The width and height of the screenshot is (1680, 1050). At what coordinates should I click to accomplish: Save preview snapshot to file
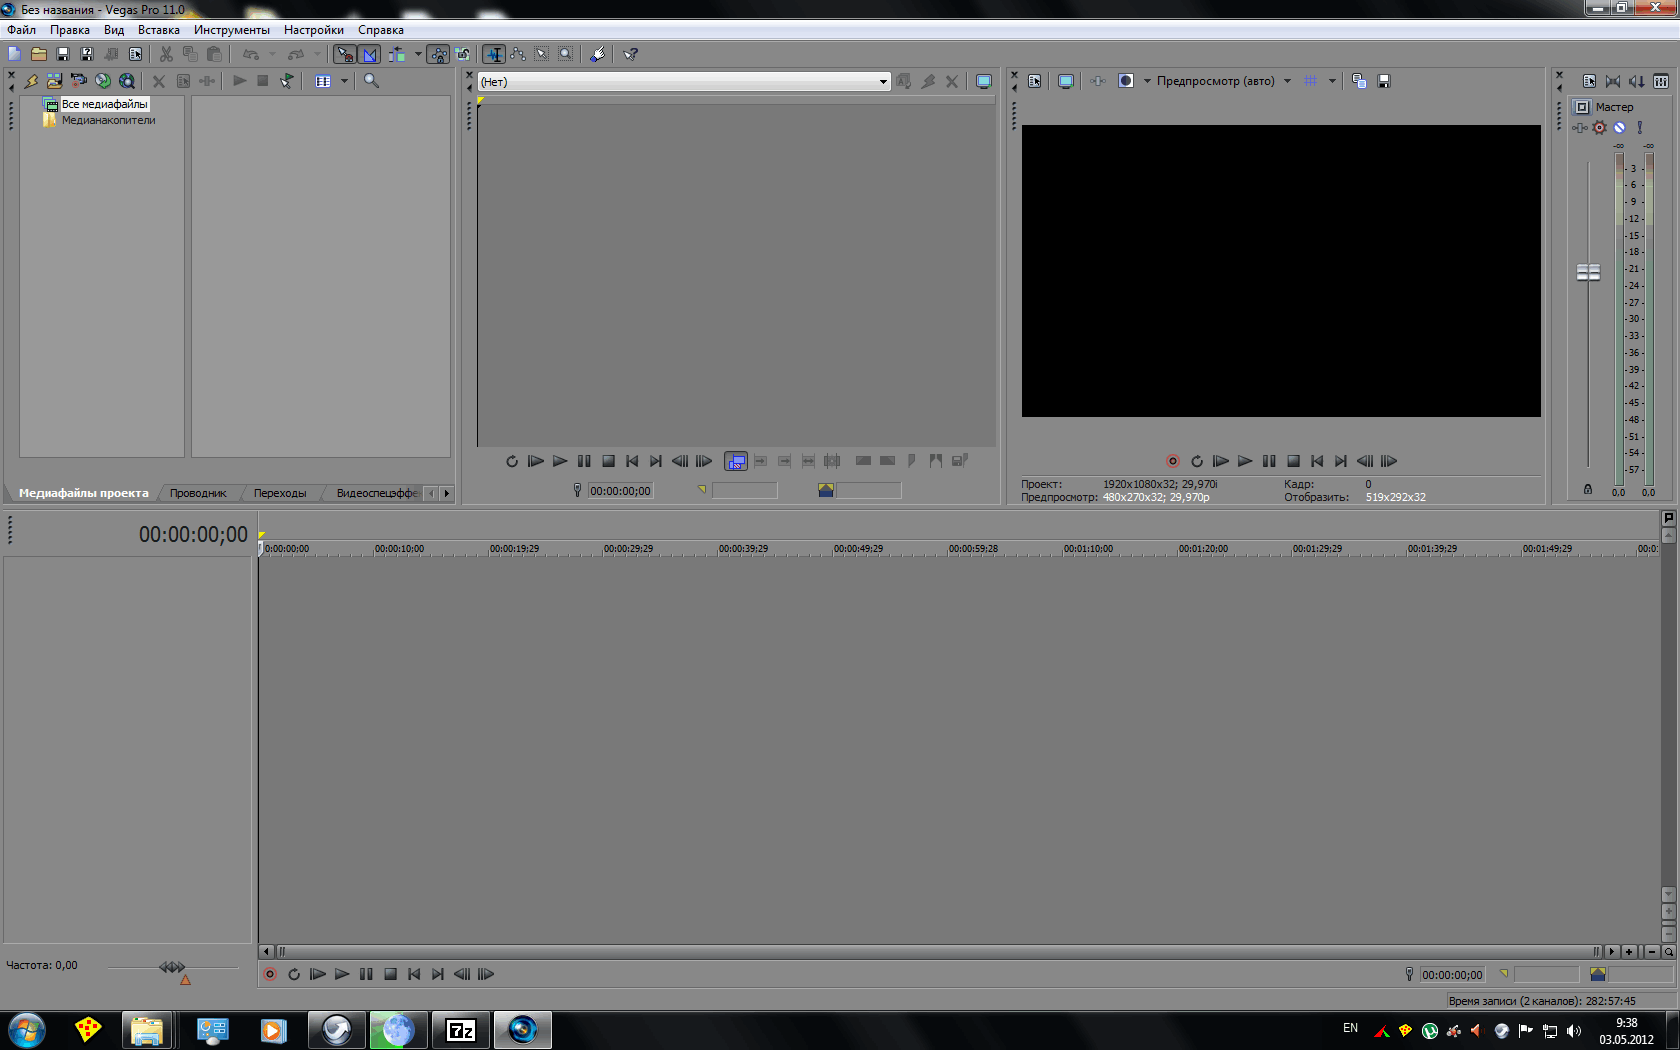pos(1384,81)
